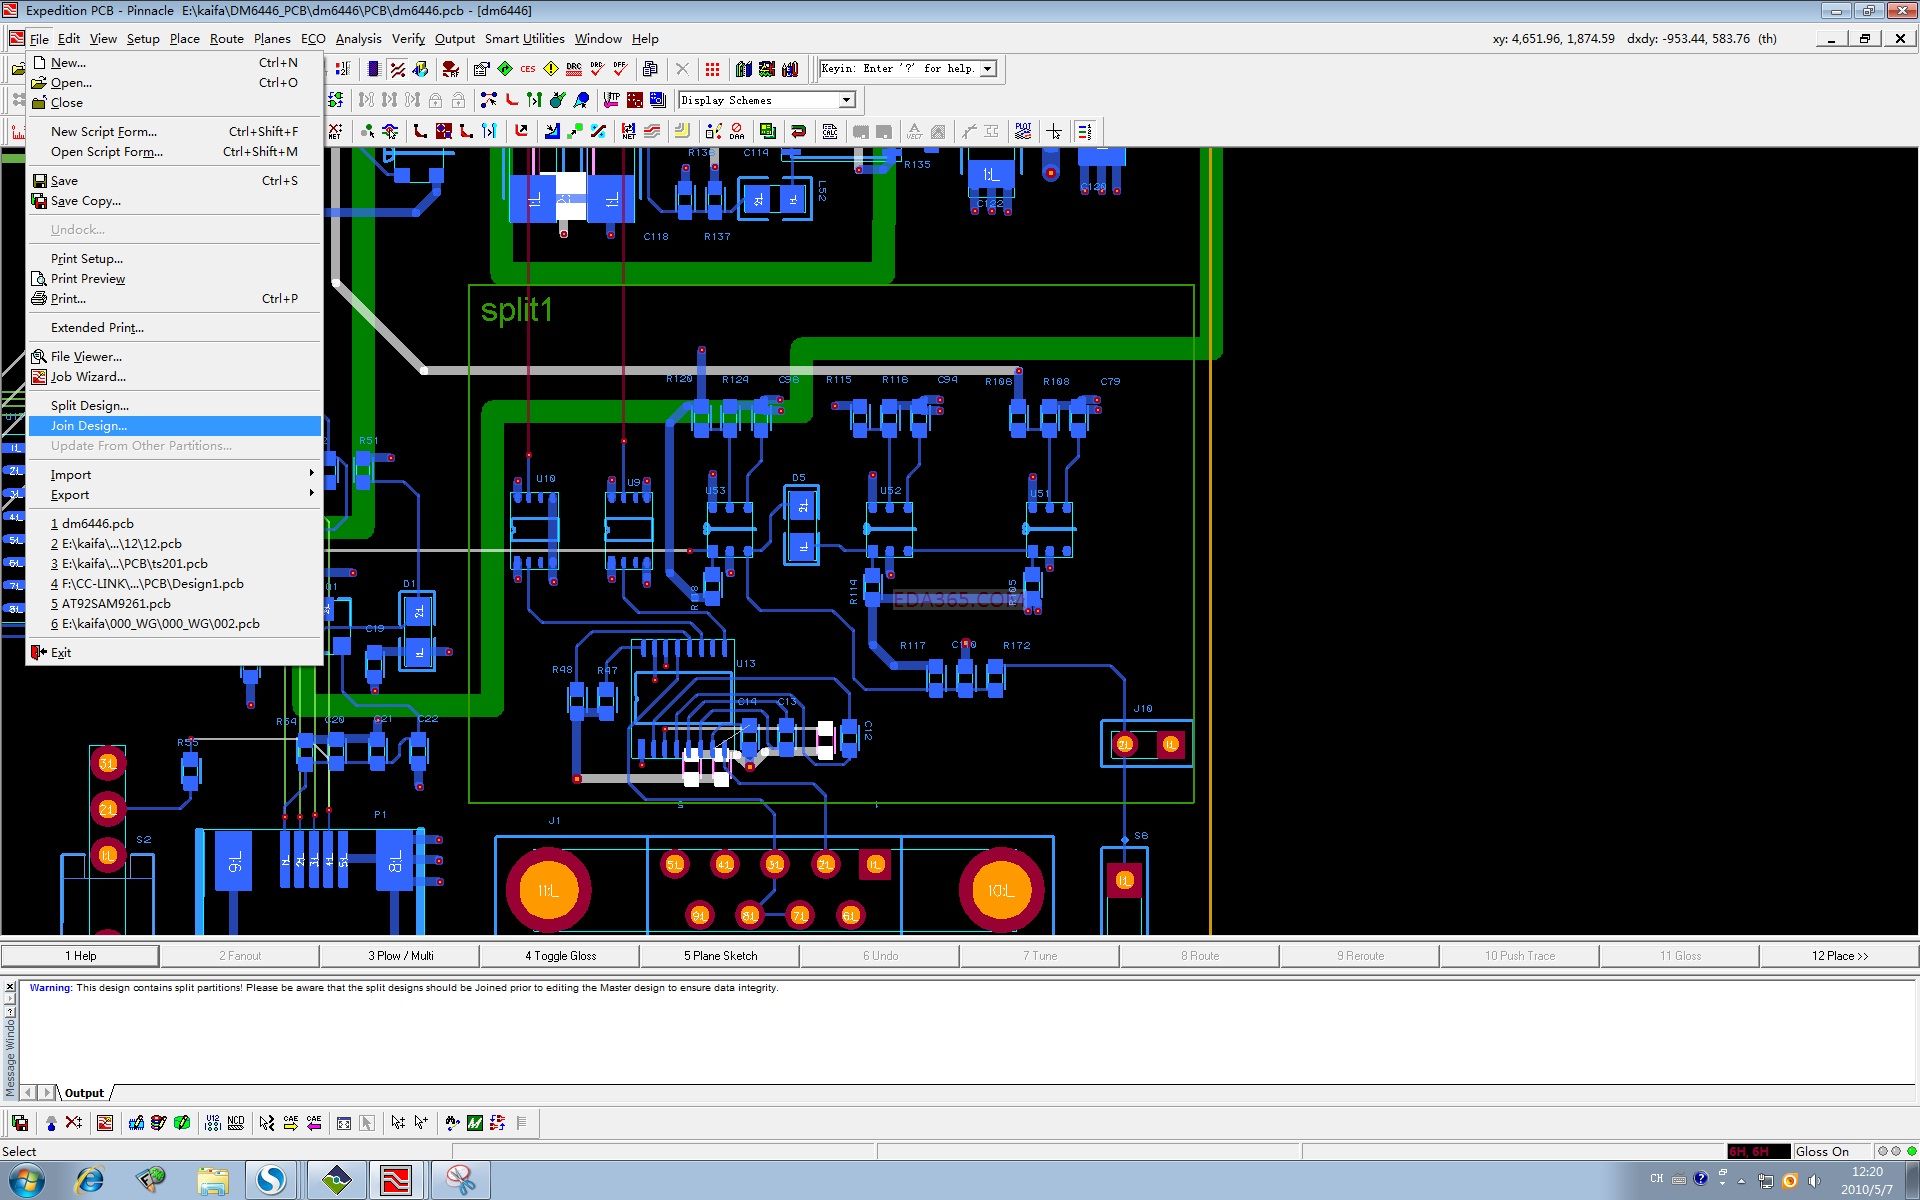The height and width of the screenshot is (1200, 1920).
Task: Select Join Design from File menu
Action: point(89,426)
